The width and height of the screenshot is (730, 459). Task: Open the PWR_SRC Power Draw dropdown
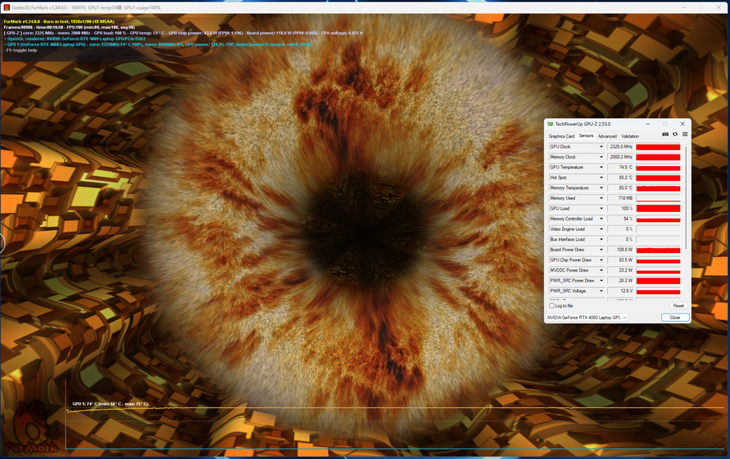[x=601, y=281]
